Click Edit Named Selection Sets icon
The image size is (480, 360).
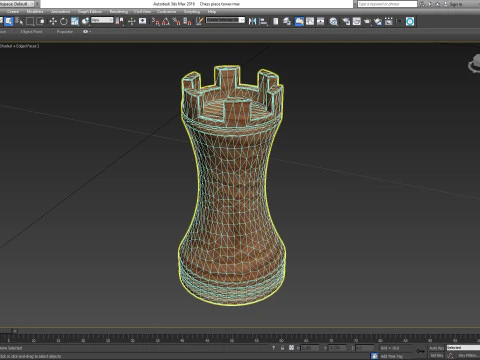coord(199,21)
